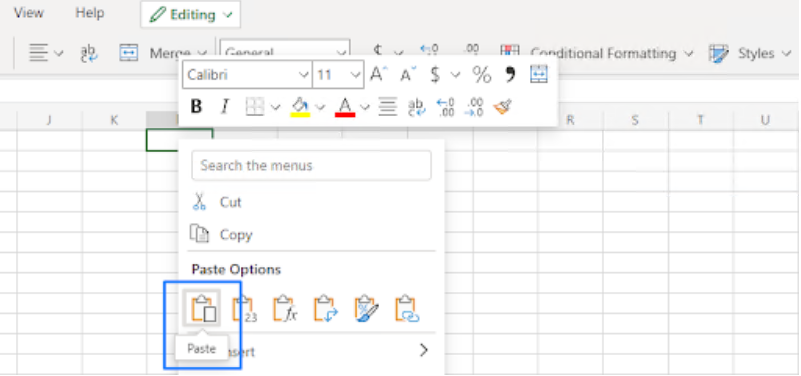Click the borders icon in mini toolbar
The image size is (801, 376).
255,106
